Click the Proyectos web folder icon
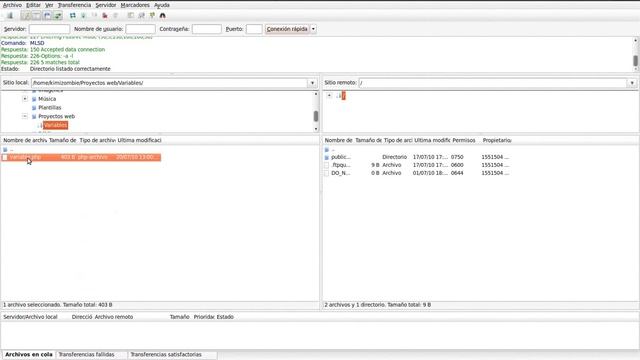 pyautogui.click(x=34, y=116)
